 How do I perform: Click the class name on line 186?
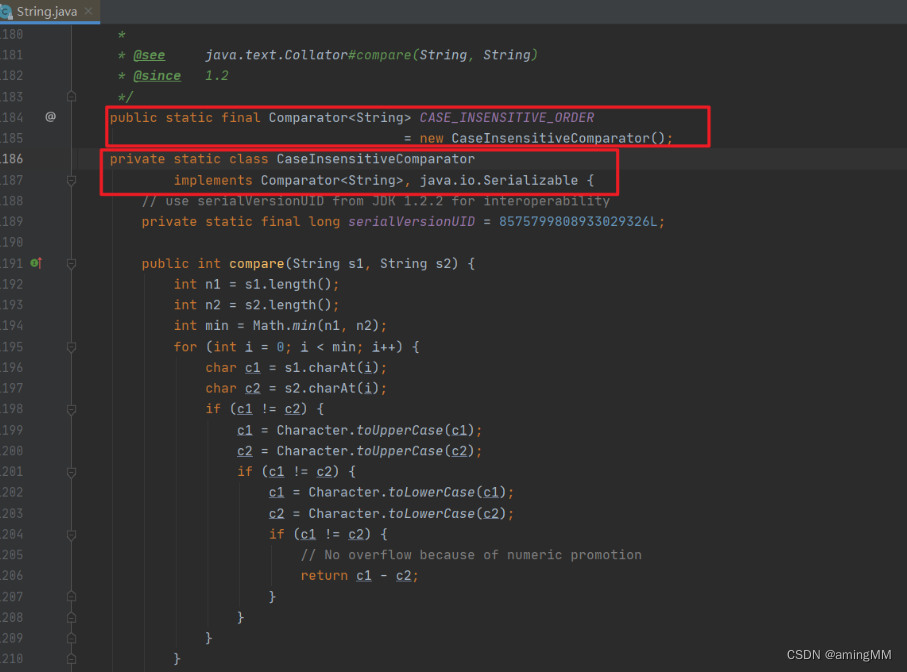375,159
